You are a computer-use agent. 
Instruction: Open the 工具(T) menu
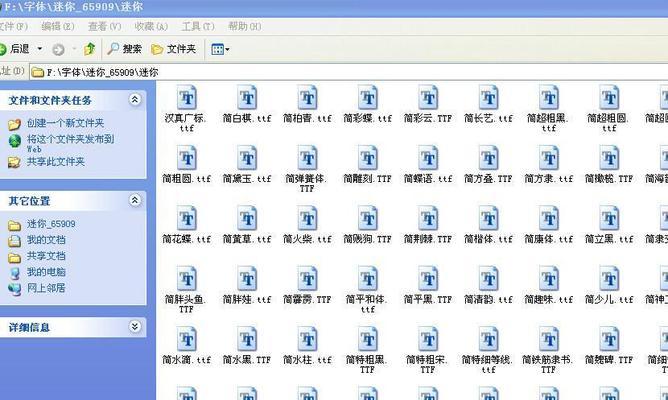click(198, 26)
